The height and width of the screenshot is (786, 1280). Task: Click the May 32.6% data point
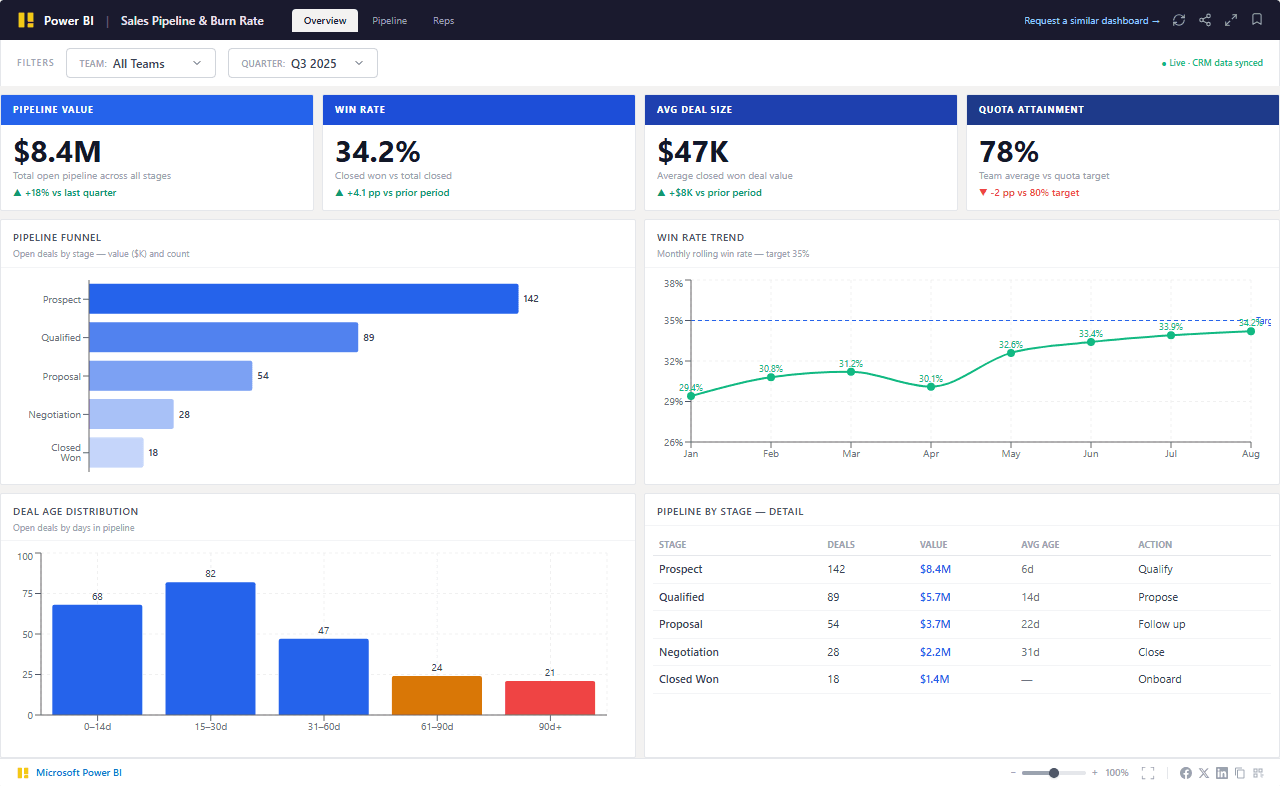[x=1011, y=353]
